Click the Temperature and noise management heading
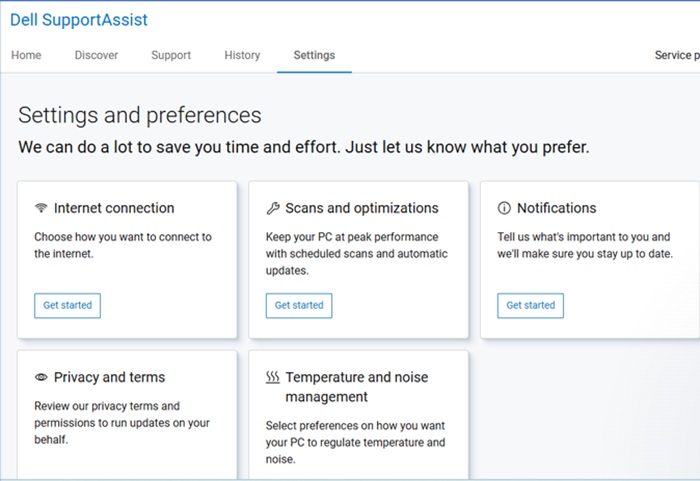Screen dimensions: 700x481 click(x=357, y=387)
